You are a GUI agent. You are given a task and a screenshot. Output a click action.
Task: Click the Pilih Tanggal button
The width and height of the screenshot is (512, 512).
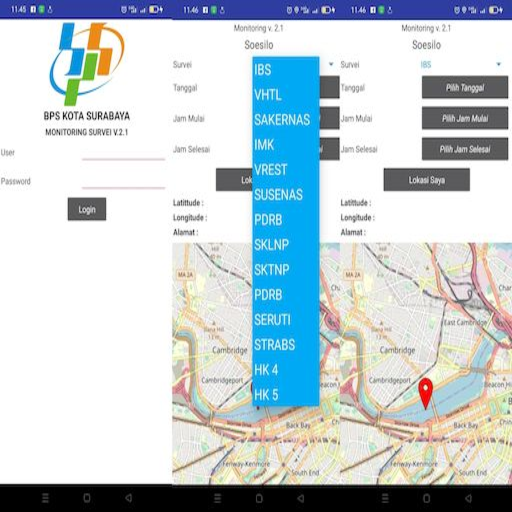pyautogui.click(x=465, y=87)
